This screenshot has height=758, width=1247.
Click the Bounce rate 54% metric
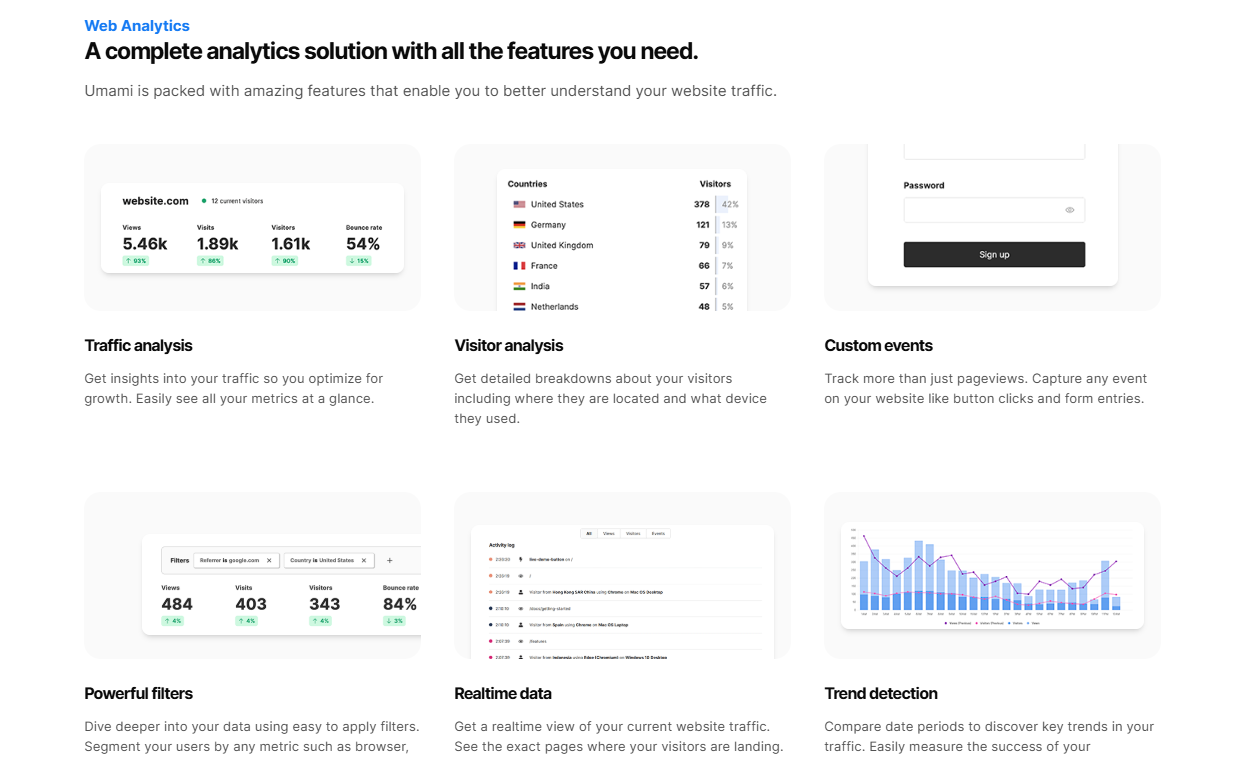coord(363,244)
